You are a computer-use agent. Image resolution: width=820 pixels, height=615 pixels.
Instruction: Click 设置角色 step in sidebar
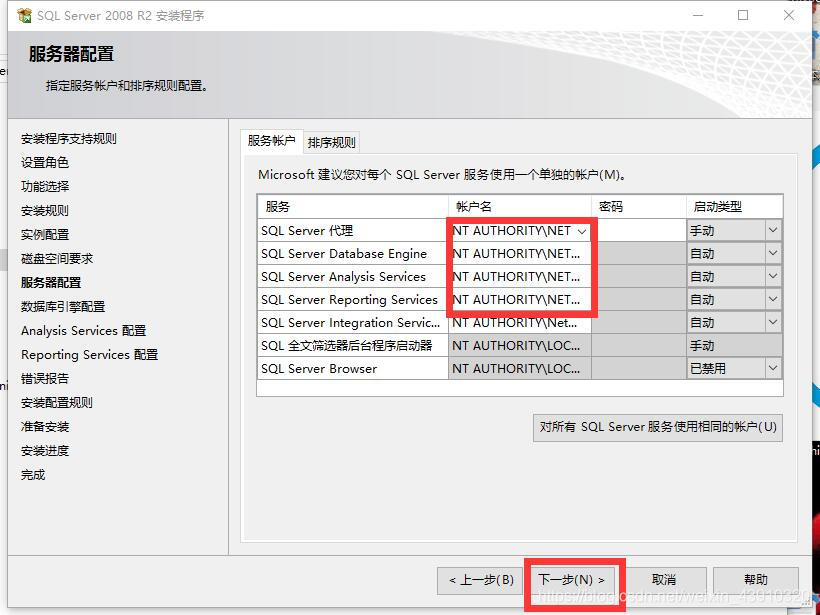click(45, 163)
